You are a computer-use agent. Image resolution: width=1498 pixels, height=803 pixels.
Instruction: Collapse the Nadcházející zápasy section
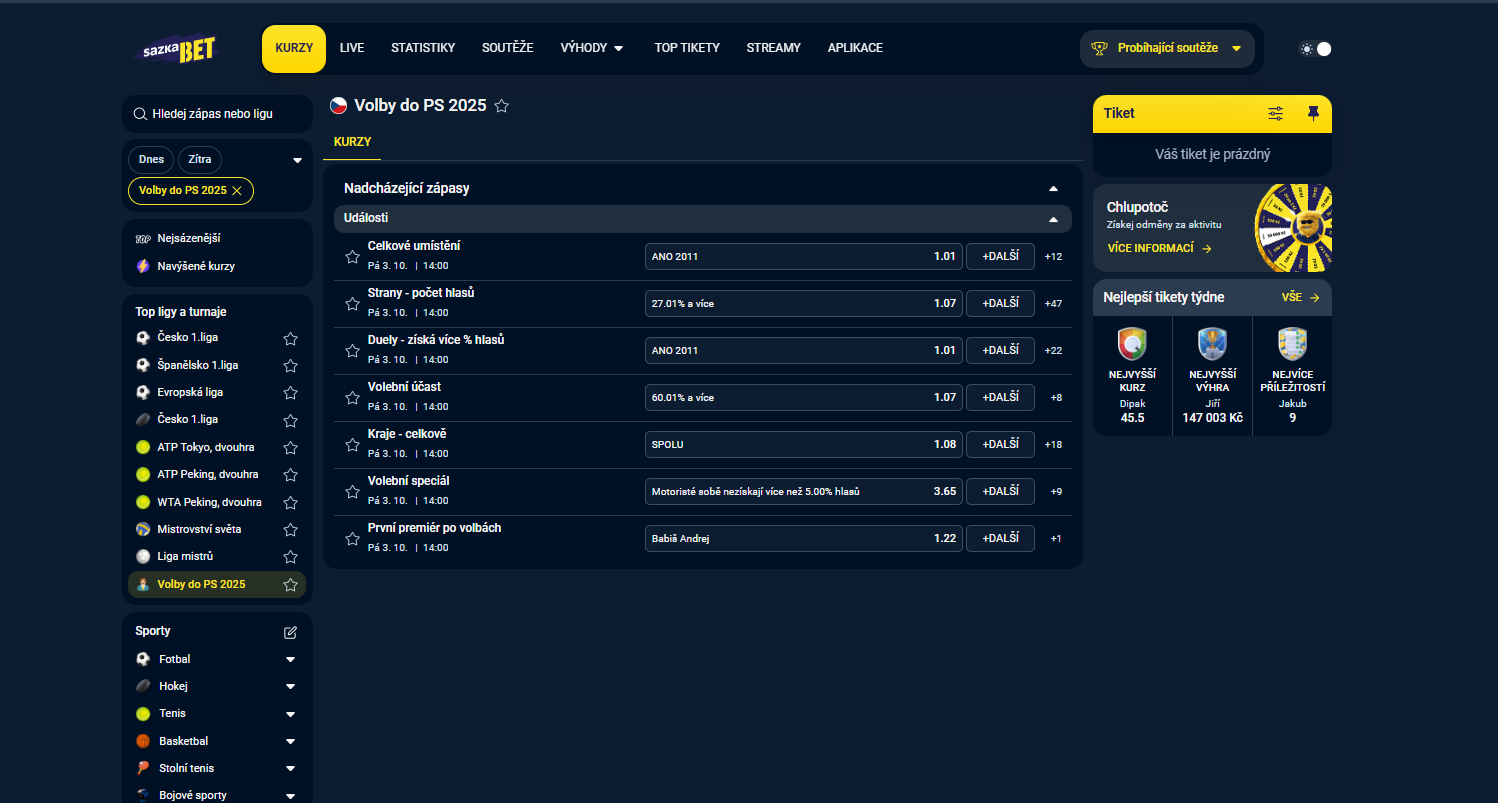pyautogui.click(x=1052, y=188)
